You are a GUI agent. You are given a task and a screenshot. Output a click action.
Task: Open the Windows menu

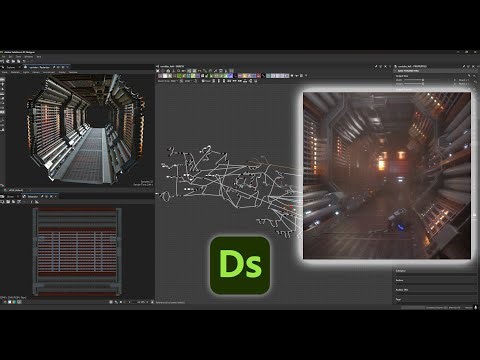(x=29, y=57)
